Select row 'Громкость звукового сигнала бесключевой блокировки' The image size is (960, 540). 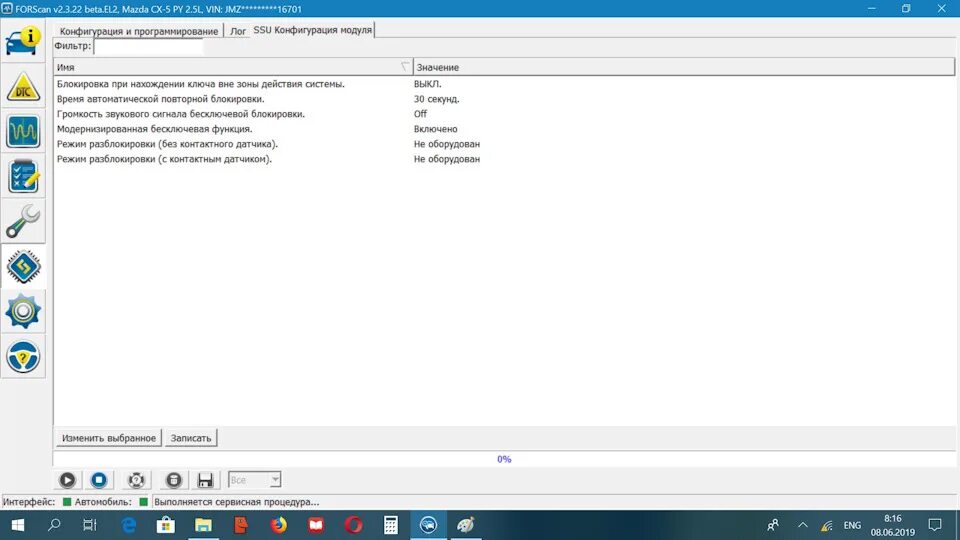[504, 114]
